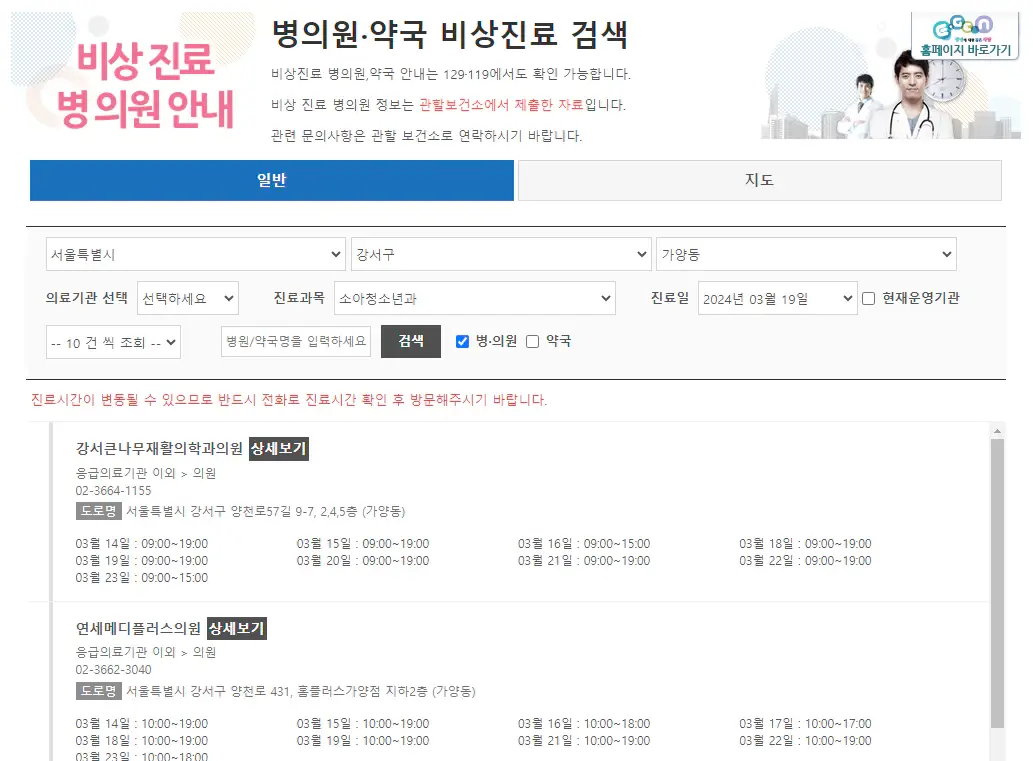Open the 진료일 date dropdown
Image resolution: width=1033 pixels, height=761 pixels.
pos(777,298)
